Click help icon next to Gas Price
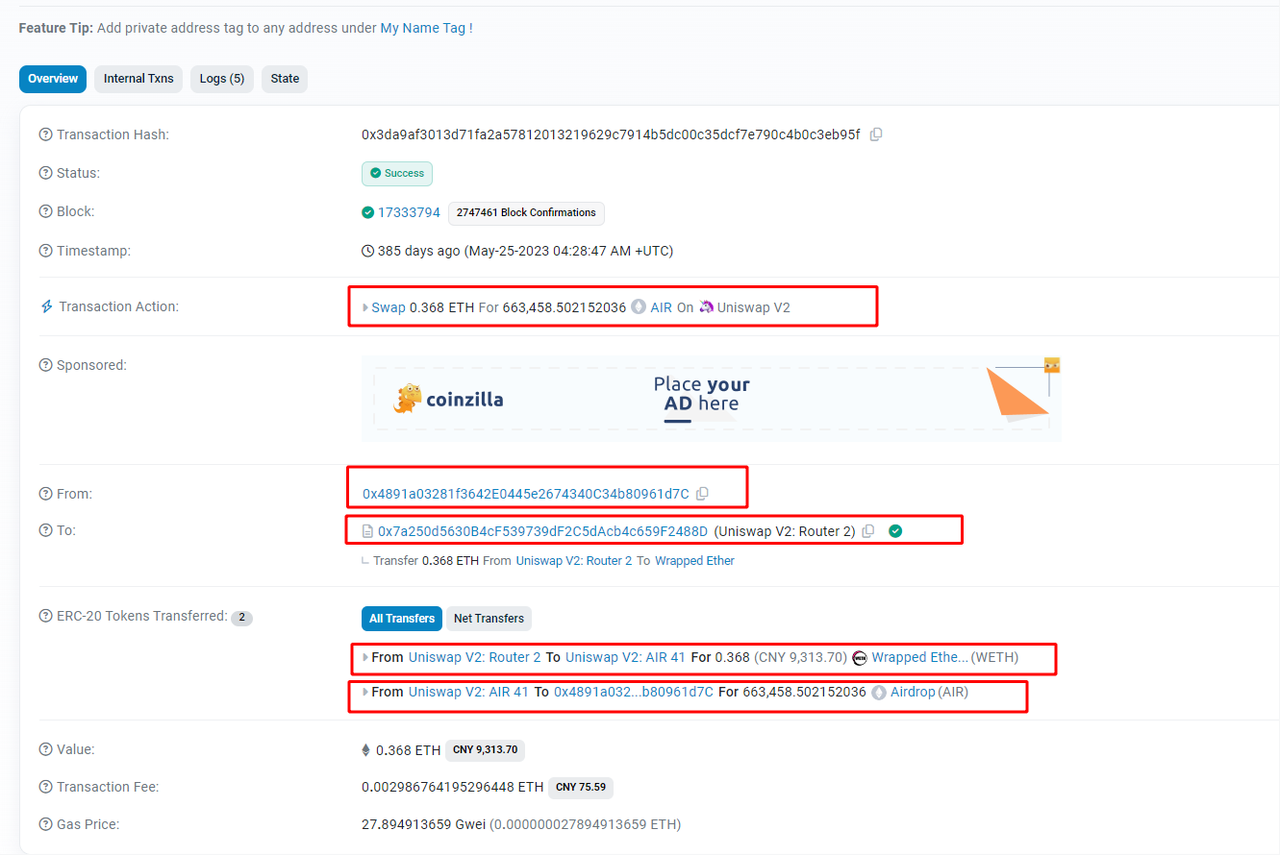The image size is (1280, 855). (x=45, y=825)
